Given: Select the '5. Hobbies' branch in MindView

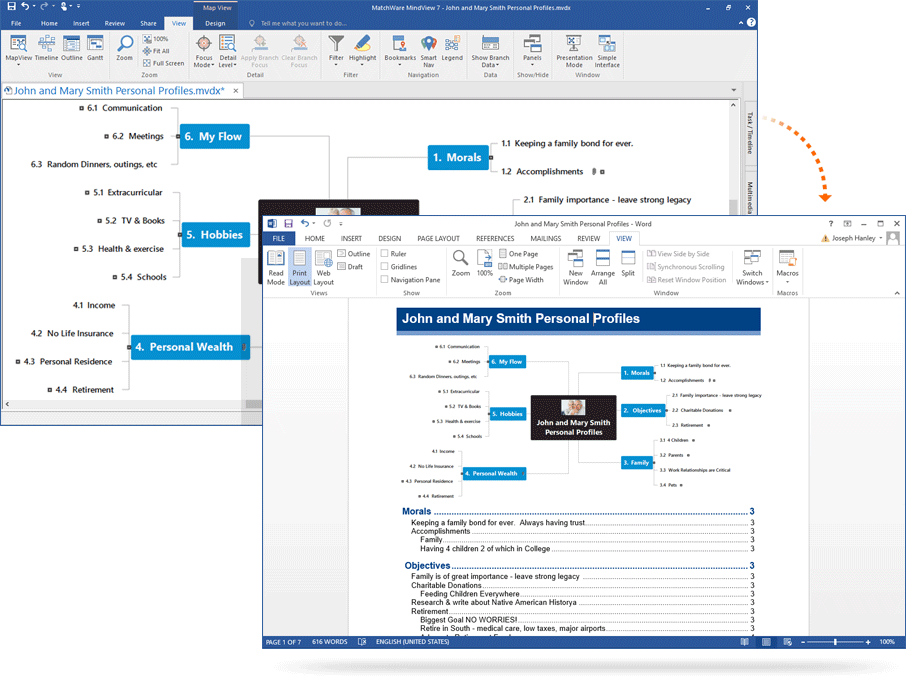Looking at the screenshot, I should pos(216,235).
